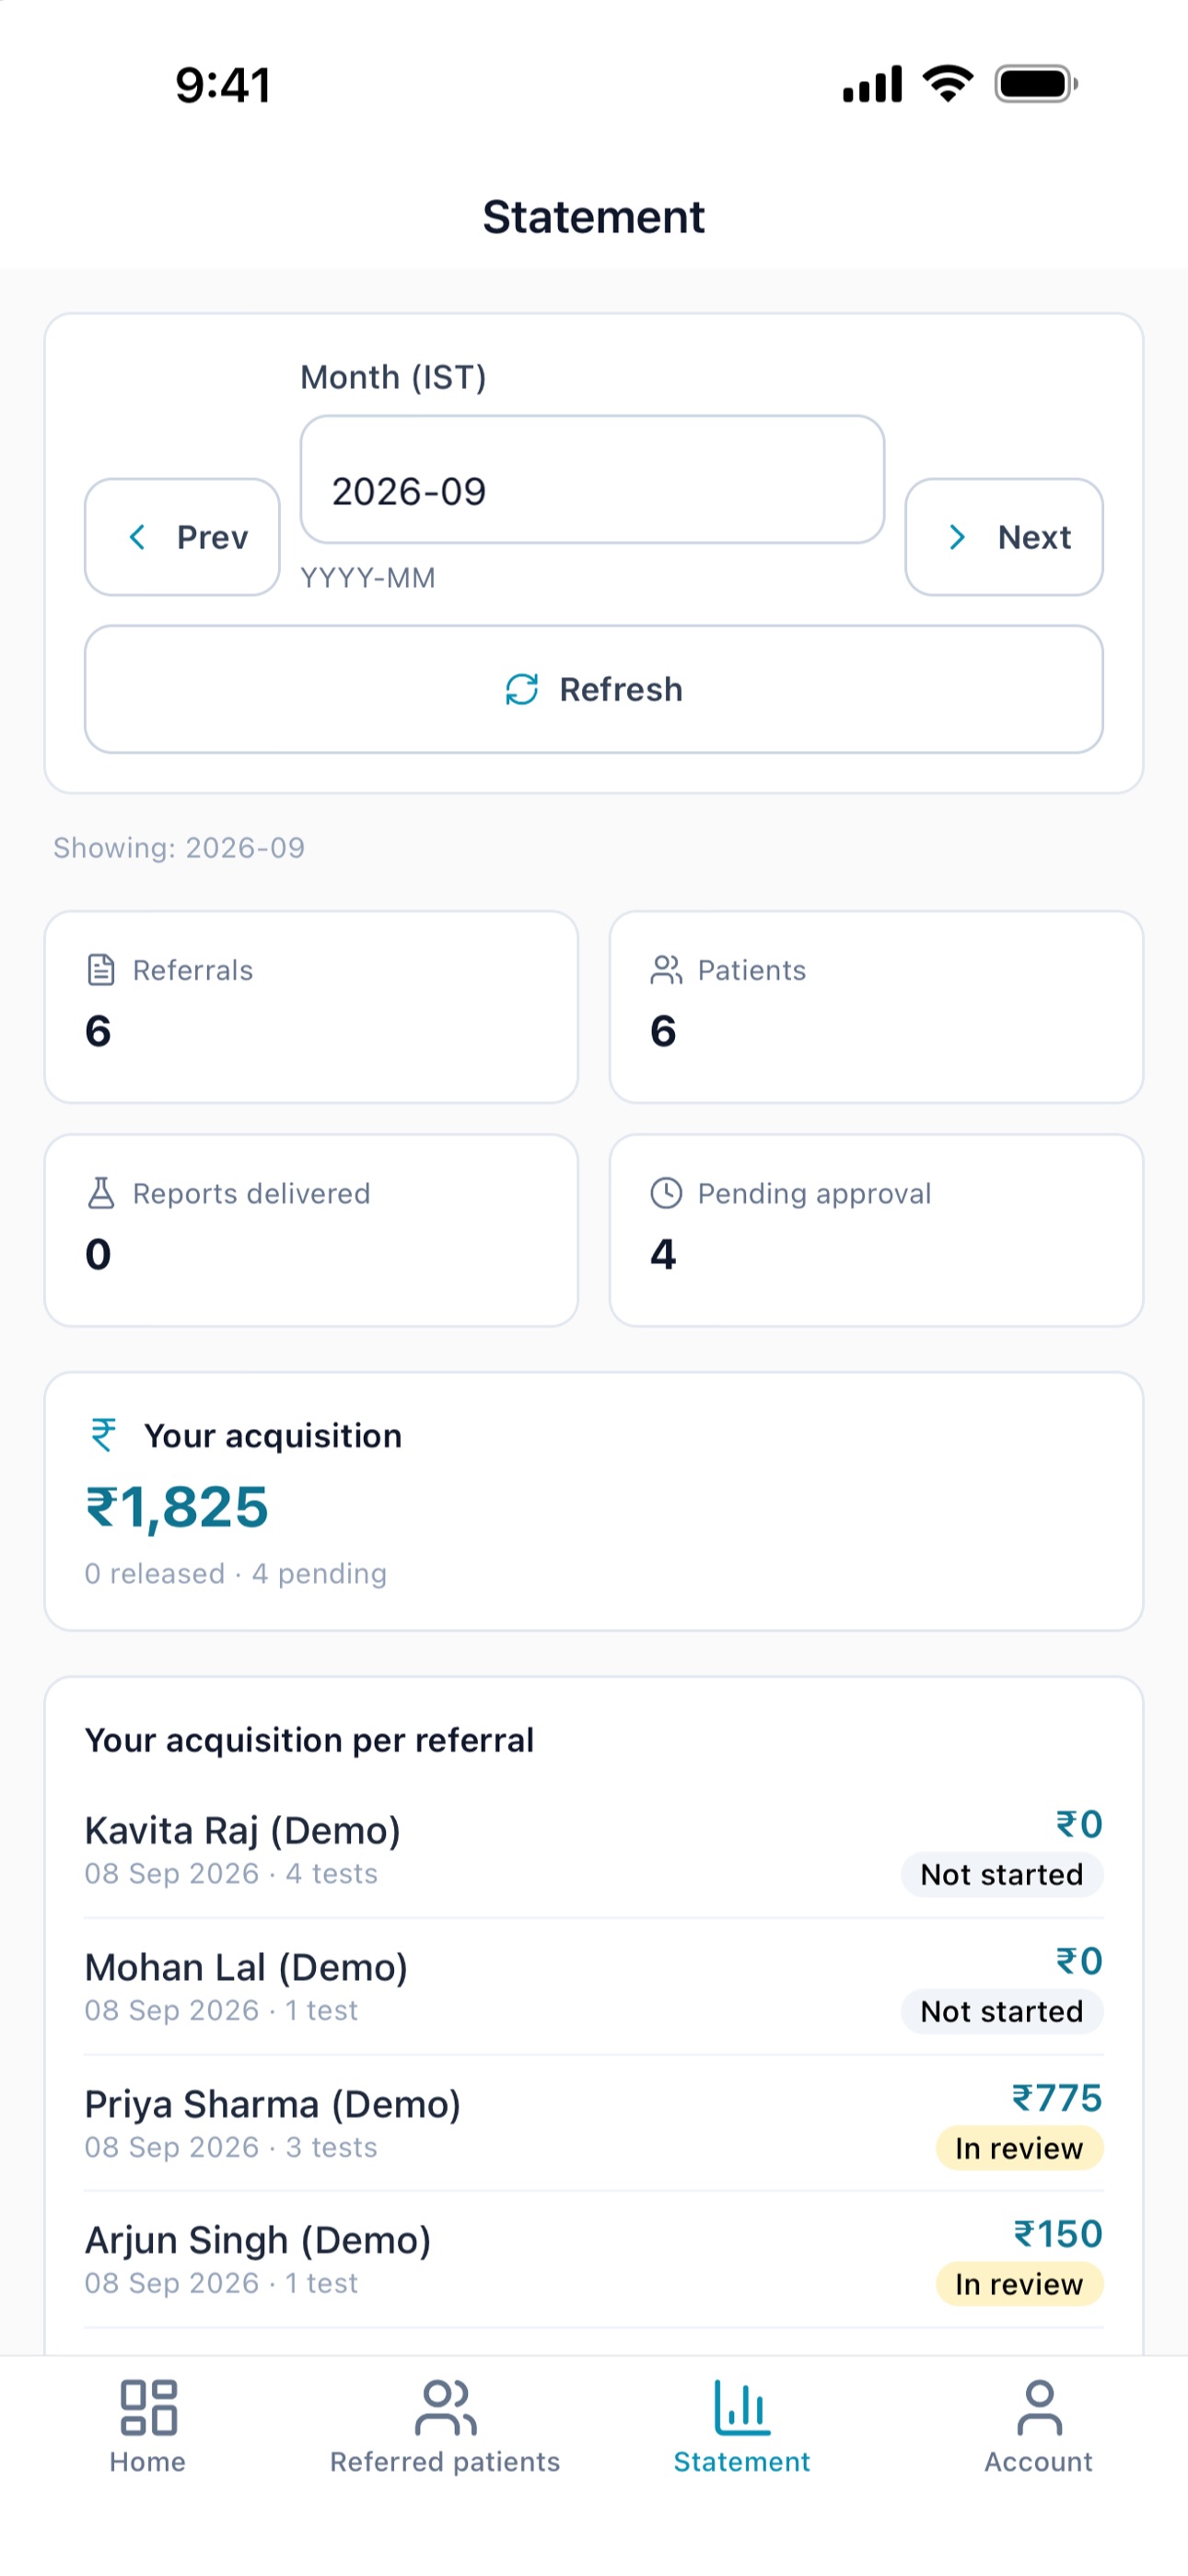This screenshot has height=2576, width=1188.
Task: Open Mohan Lal (Demo) referral row
Action: pos(594,1986)
